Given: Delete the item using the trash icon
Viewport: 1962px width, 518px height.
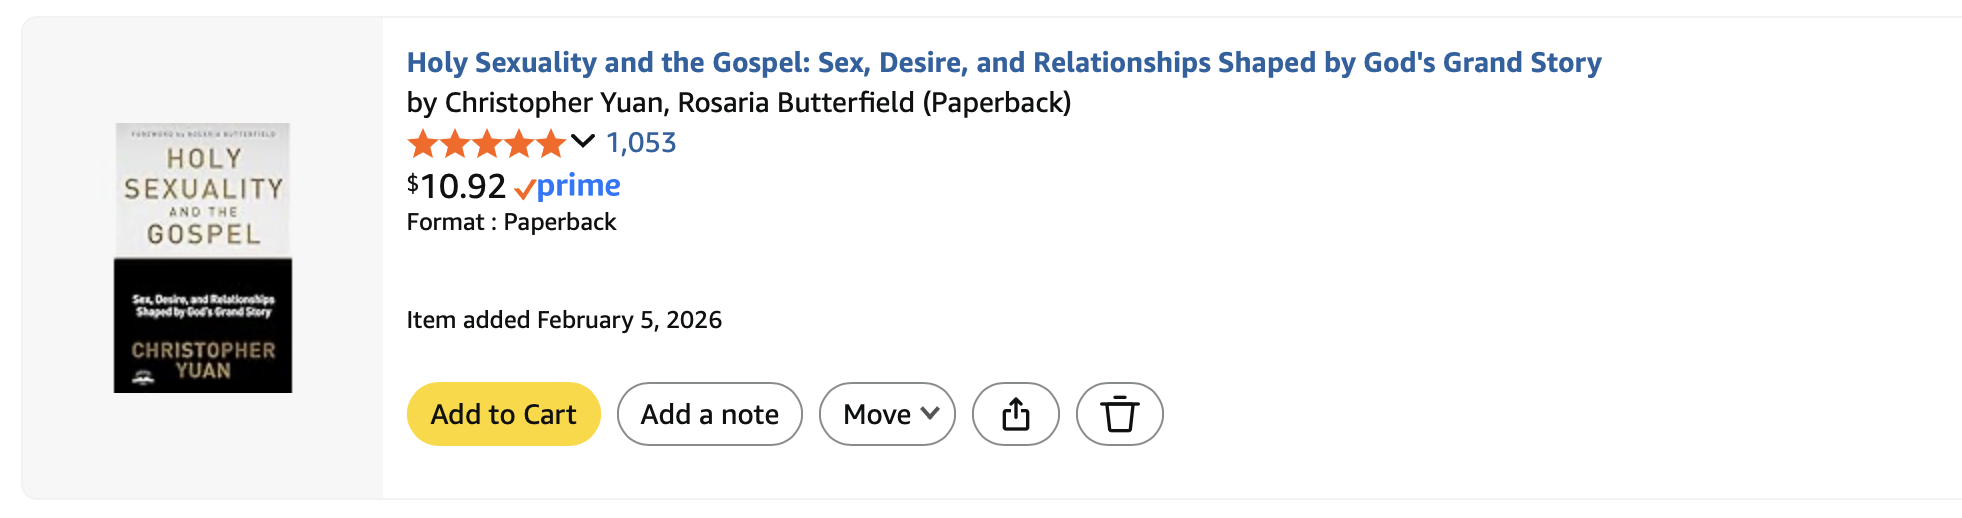Looking at the screenshot, I should tap(1119, 414).
